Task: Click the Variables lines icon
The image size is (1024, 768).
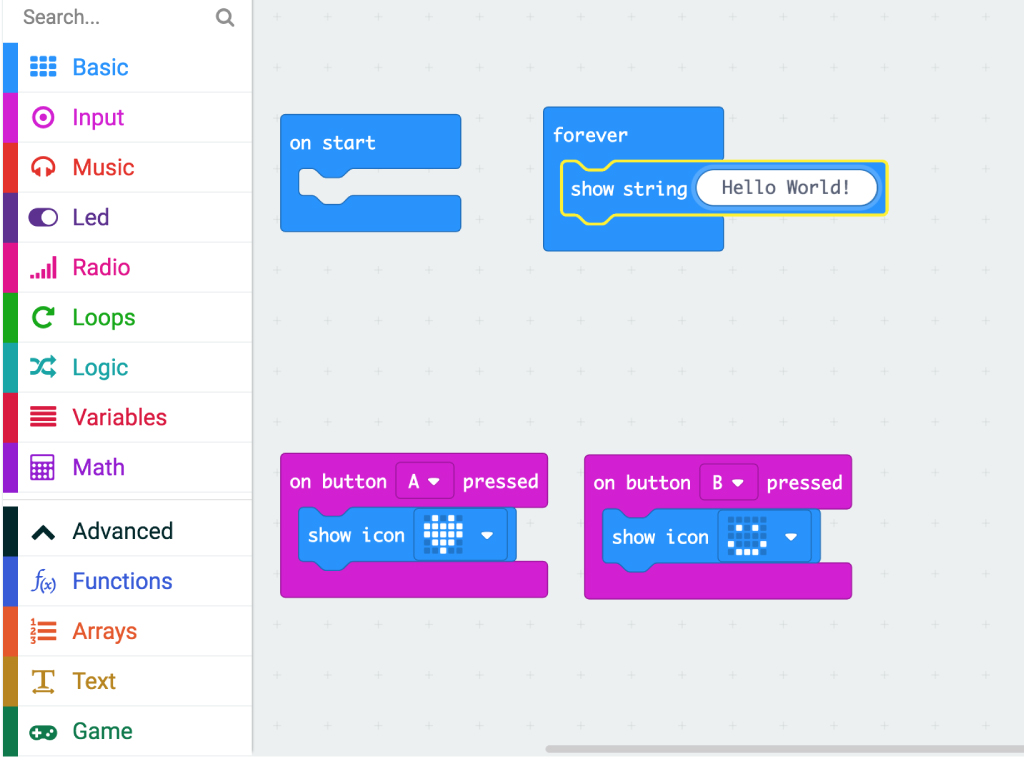Action: pyautogui.click(x=43, y=417)
